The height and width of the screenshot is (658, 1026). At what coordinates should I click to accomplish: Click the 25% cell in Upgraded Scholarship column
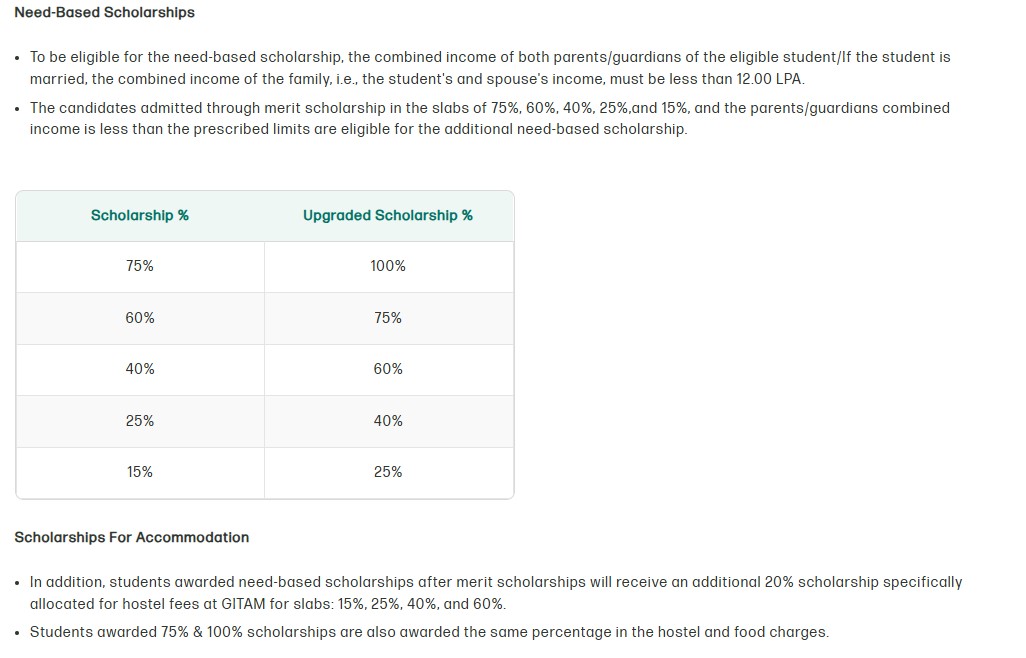tap(388, 472)
